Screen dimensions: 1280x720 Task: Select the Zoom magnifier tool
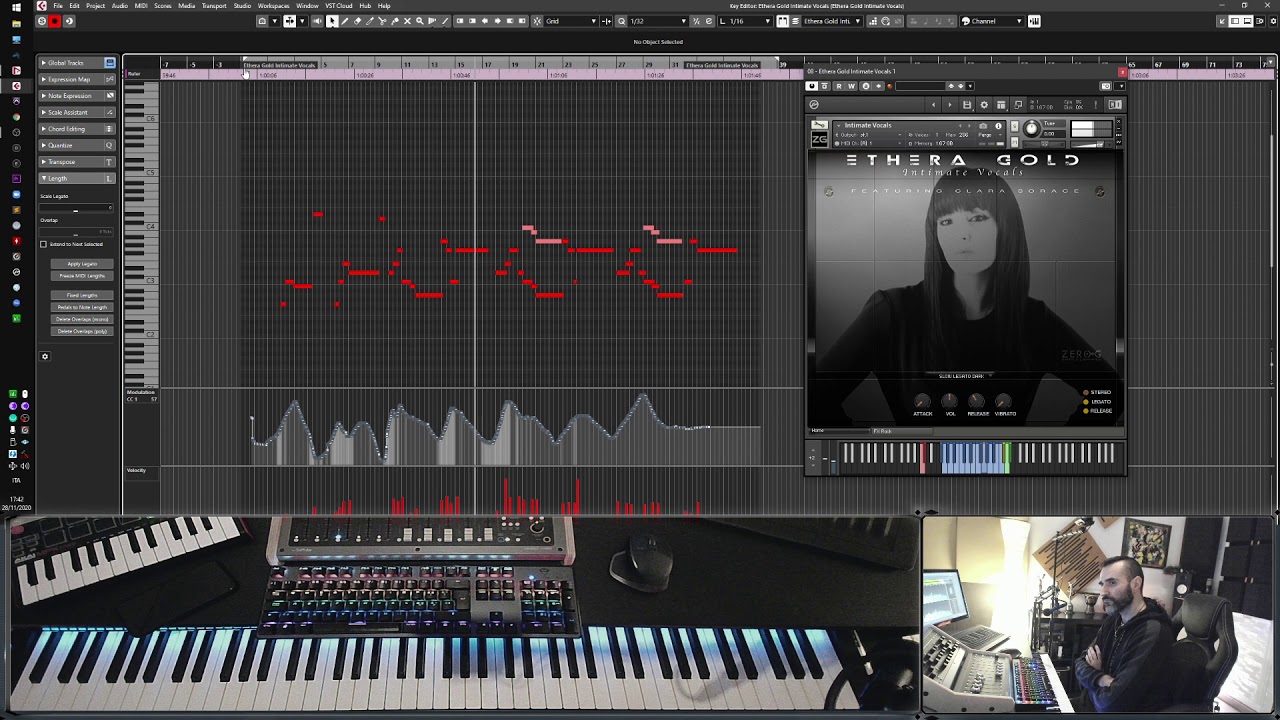419,21
